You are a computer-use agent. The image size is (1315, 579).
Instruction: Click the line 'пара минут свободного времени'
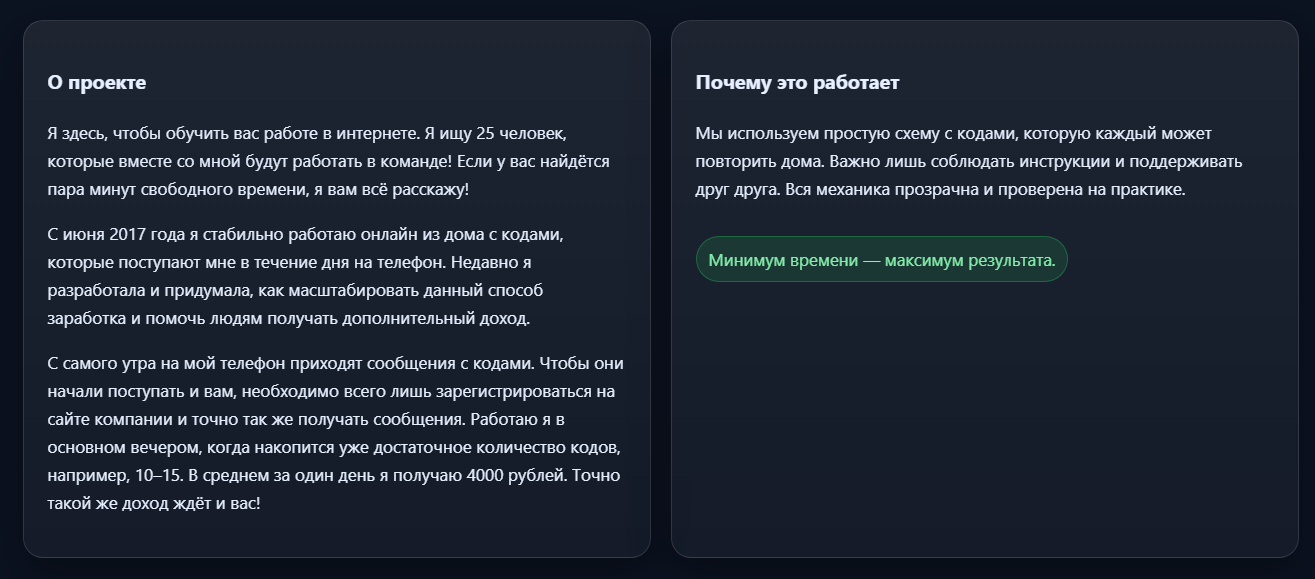coord(257,190)
